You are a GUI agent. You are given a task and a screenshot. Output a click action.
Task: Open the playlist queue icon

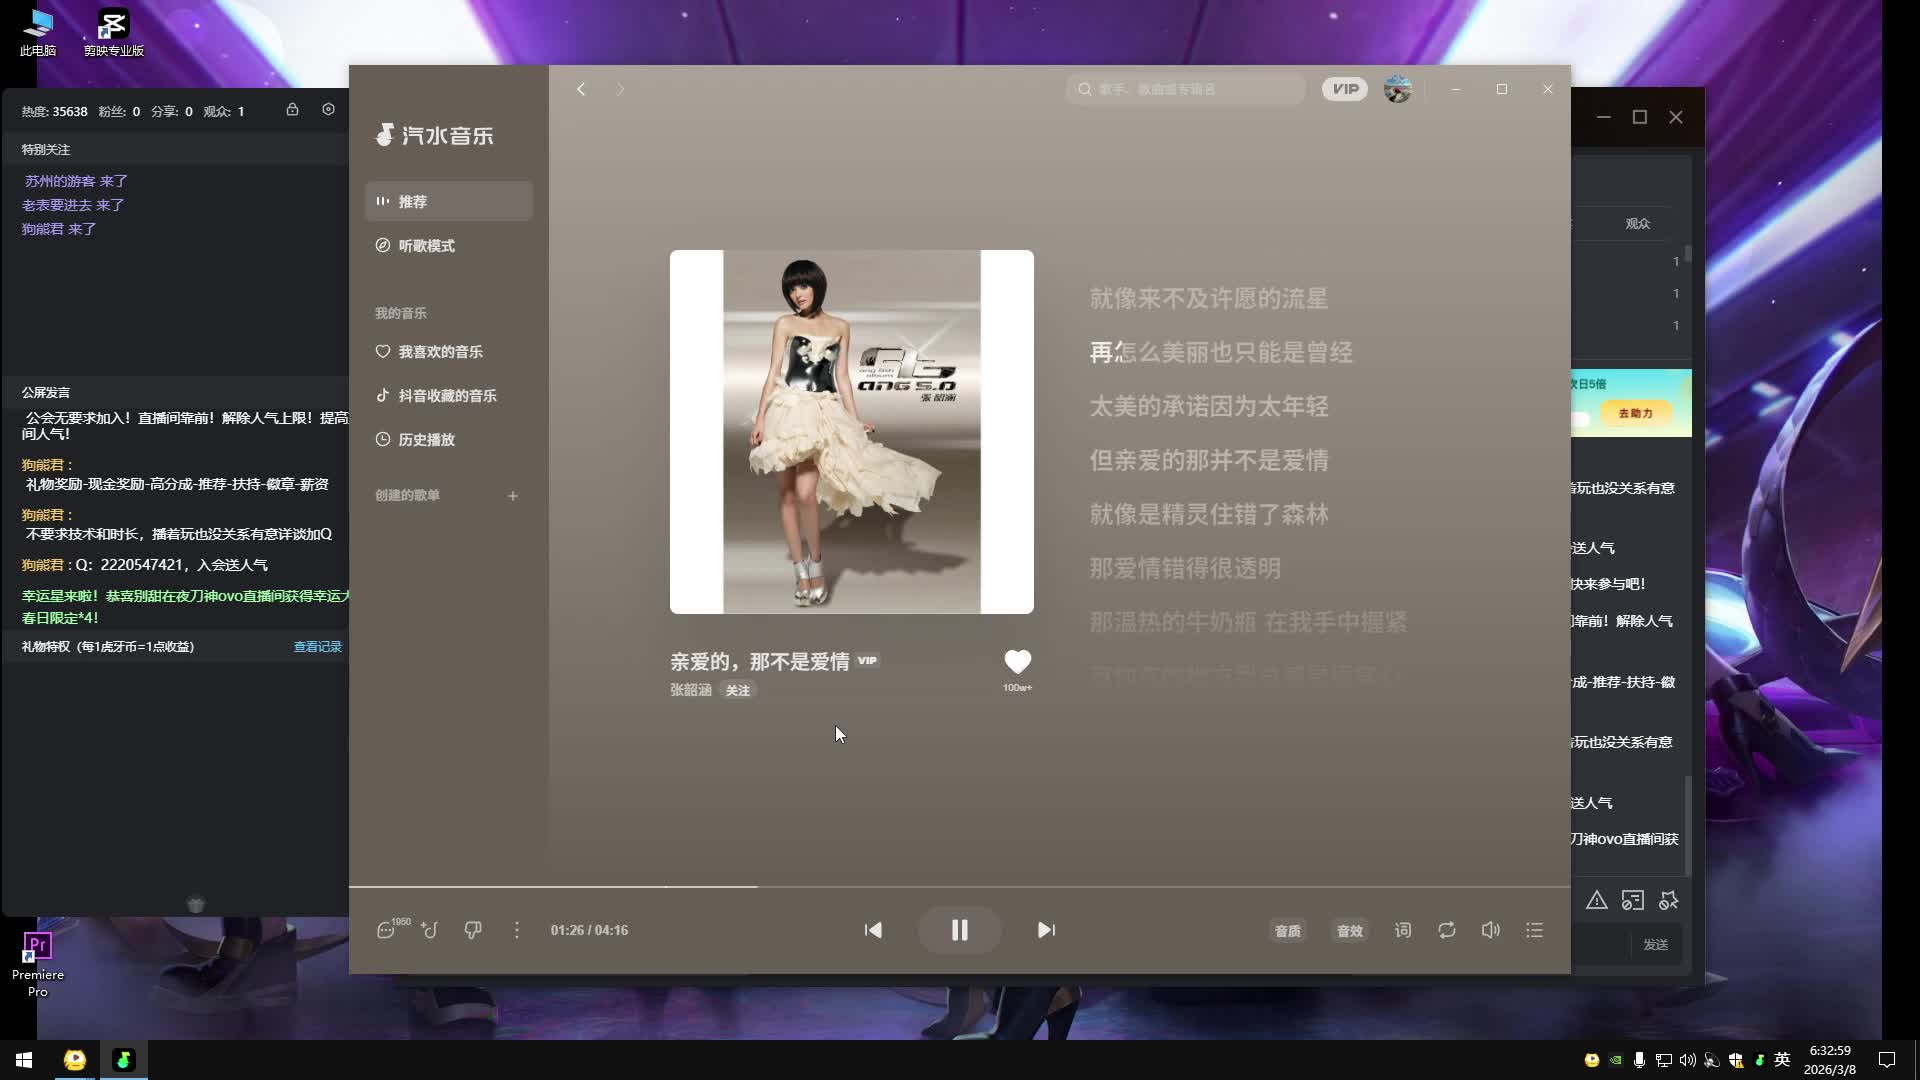click(x=1534, y=930)
